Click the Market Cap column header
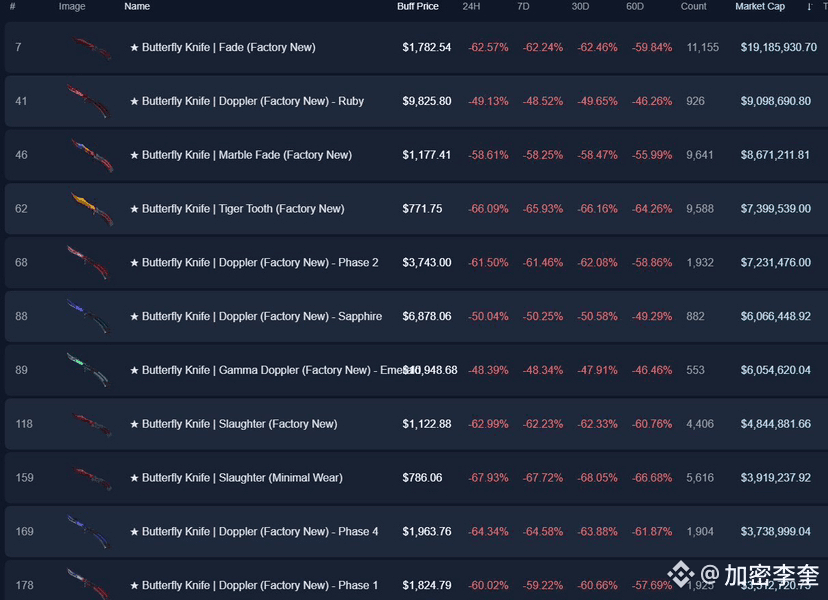The width and height of the screenshot is (828, 600). pyautogui.click(x=760, y=7)
